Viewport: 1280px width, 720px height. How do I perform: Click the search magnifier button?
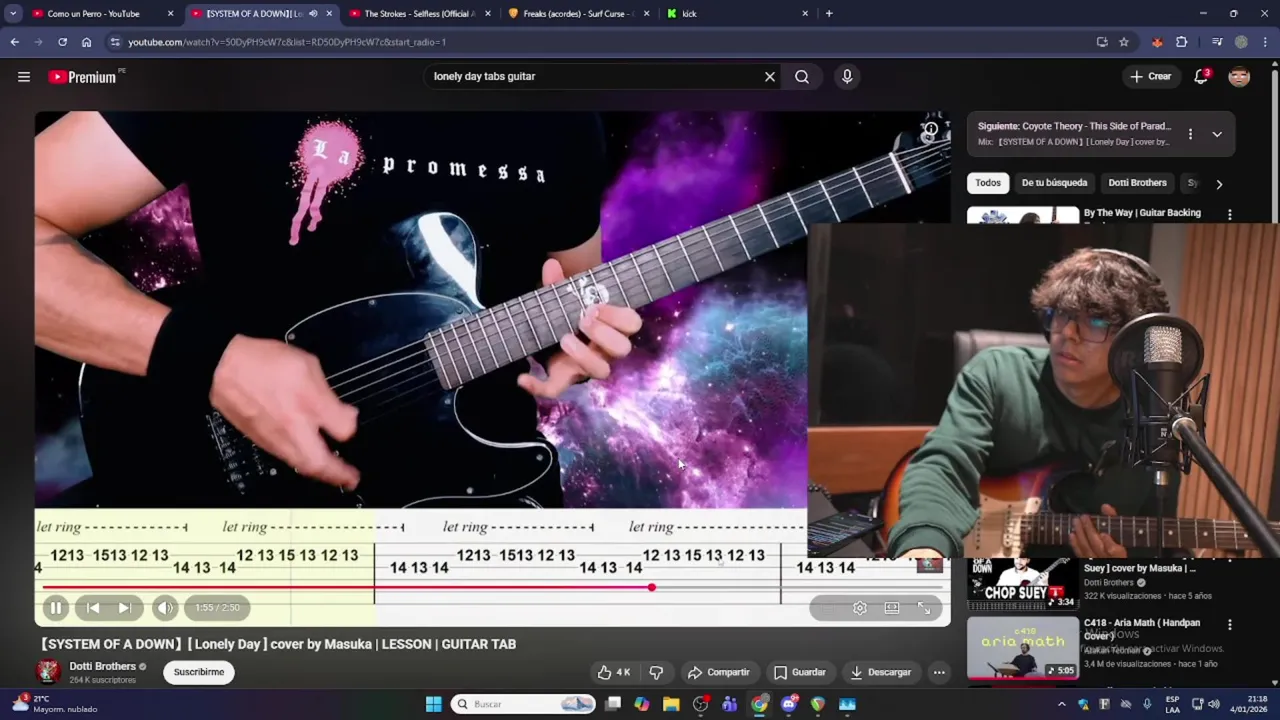pos(802,76)
